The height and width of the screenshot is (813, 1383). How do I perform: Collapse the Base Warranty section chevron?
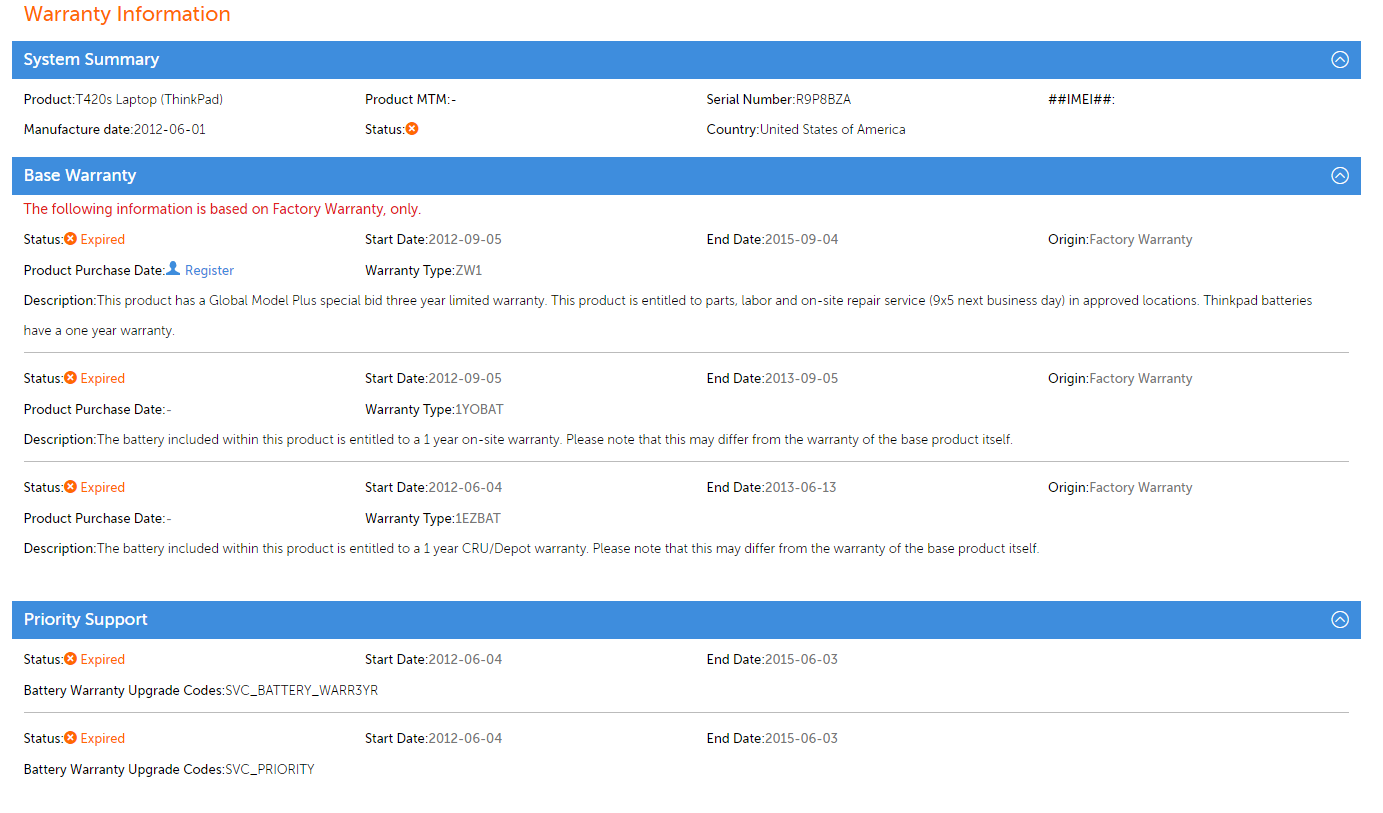click(x=1340, y=175)
